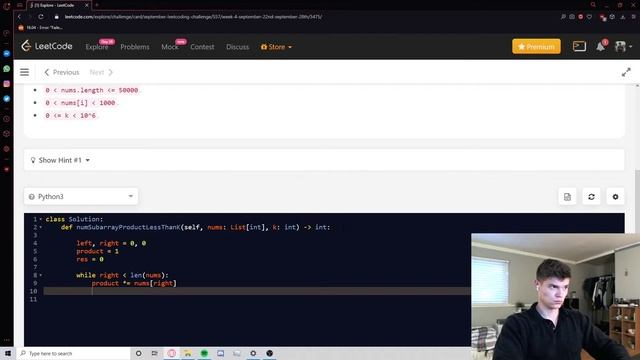Open the hamburger sidebar menu
This screenshot has height=360, width=640.
(24, 72)
